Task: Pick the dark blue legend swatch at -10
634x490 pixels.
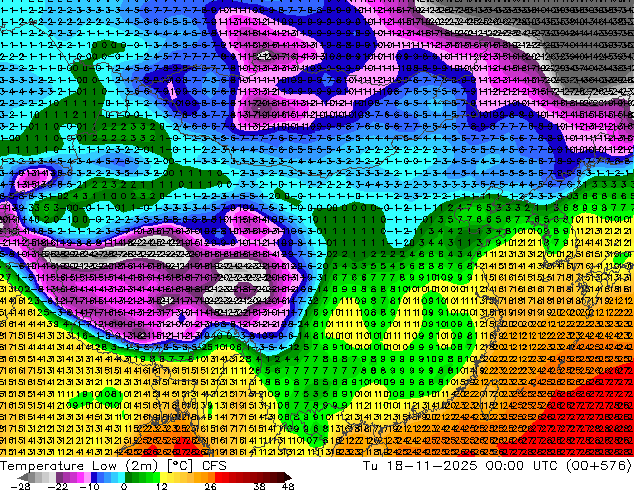Action: [x=94, y=477]
